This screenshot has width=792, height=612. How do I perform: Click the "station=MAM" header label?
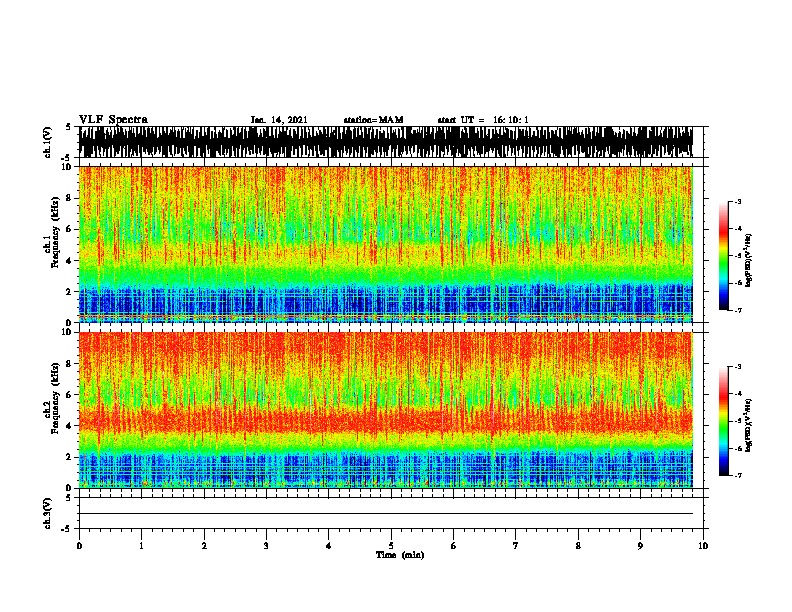coord(373,120)
